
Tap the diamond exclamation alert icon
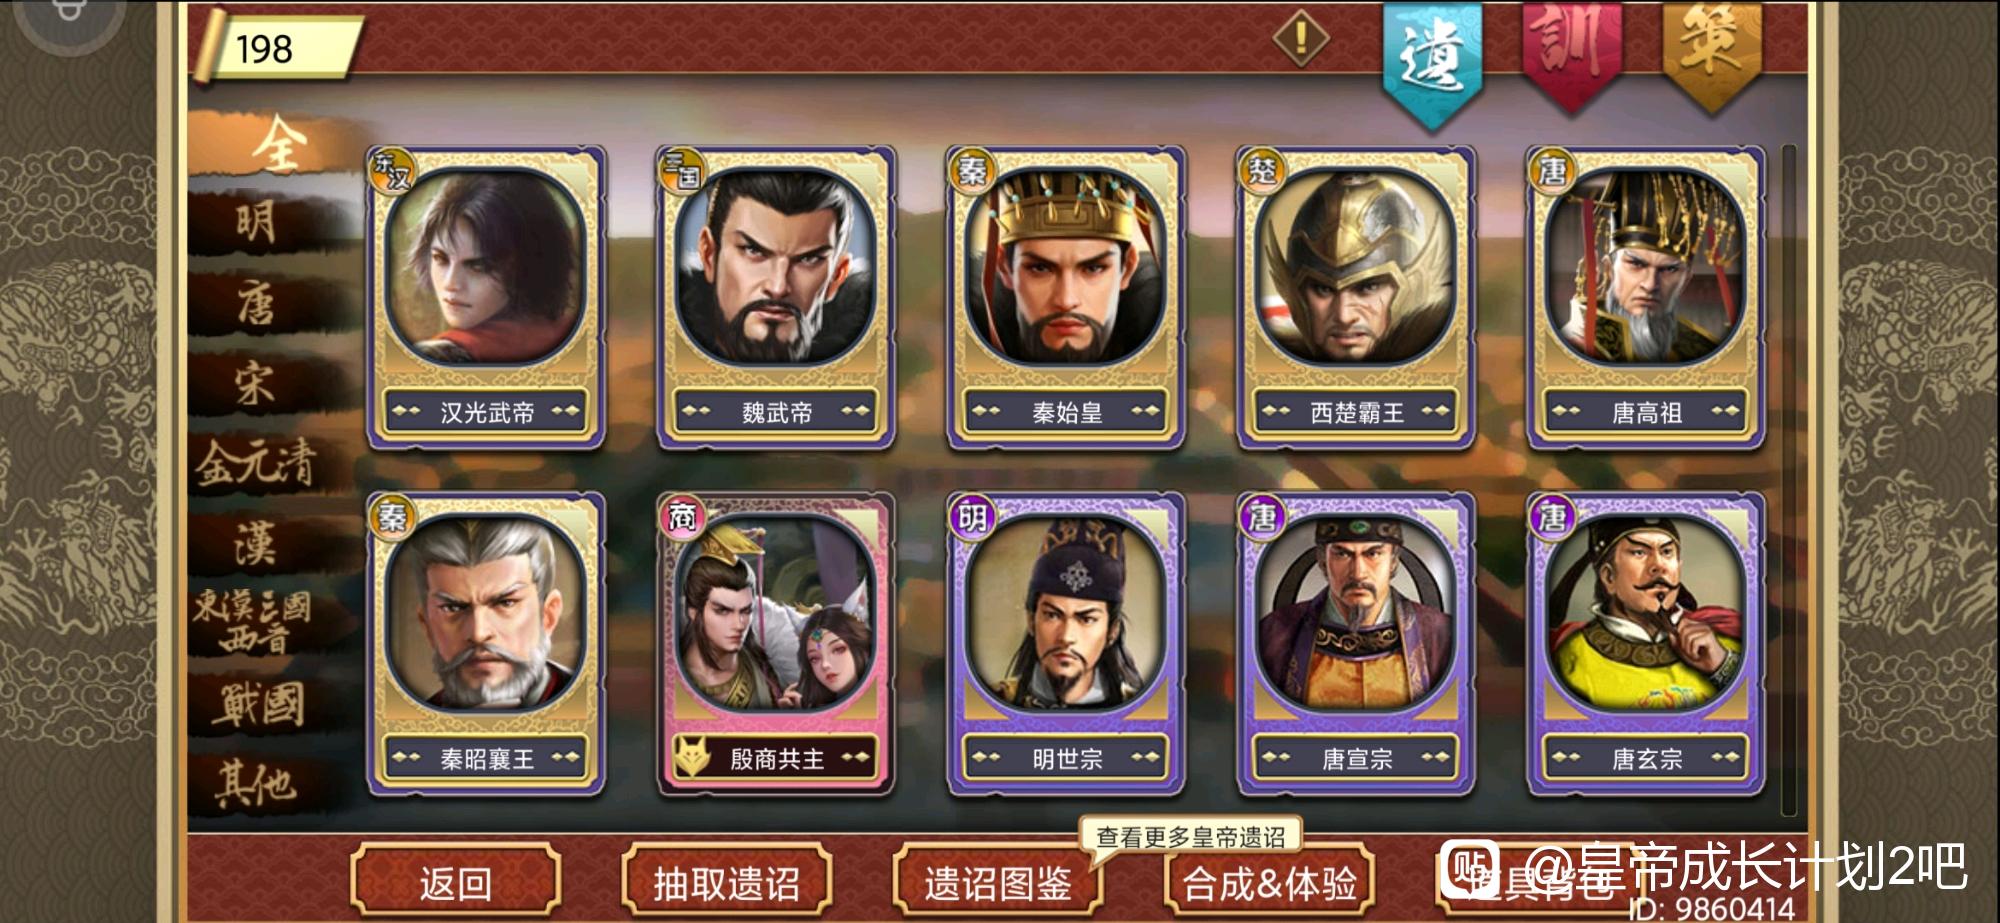pos(1300,38)
